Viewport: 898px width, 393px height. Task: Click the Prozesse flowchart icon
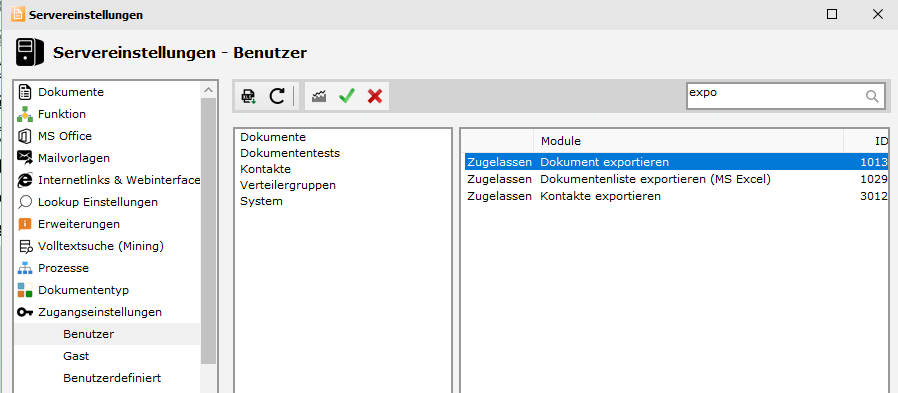25,268
